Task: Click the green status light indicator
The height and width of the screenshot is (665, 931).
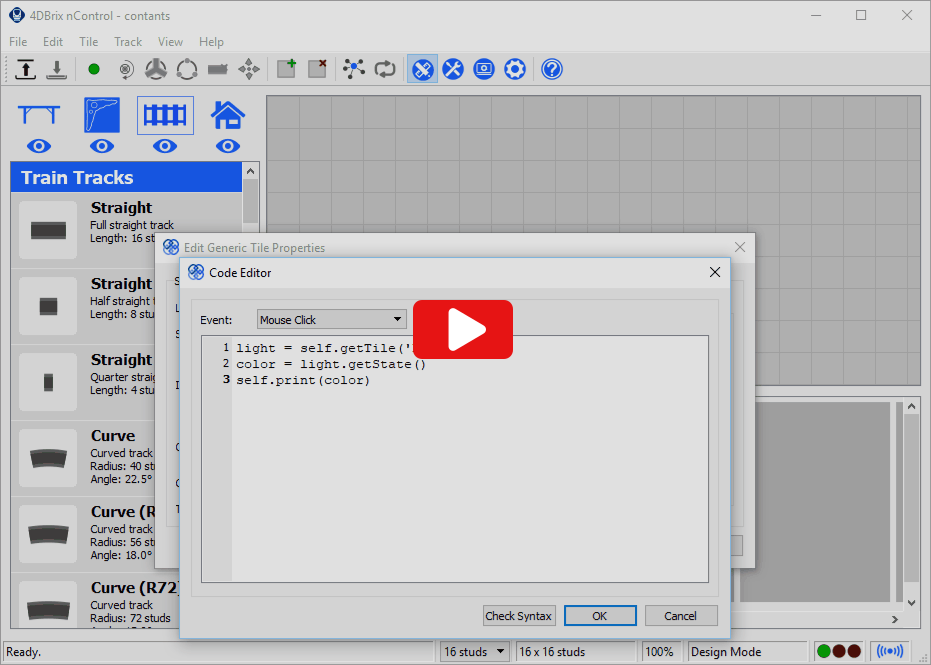Action: point(824,651)
